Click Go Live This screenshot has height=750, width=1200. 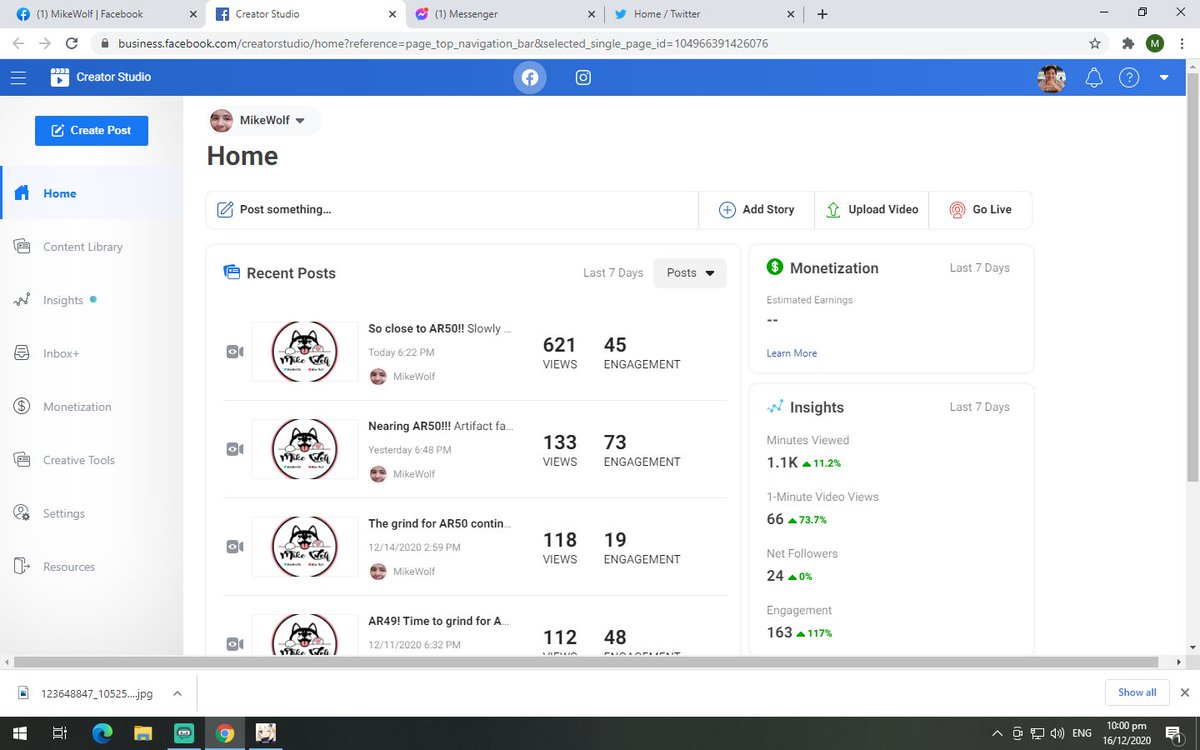(980, 209)
